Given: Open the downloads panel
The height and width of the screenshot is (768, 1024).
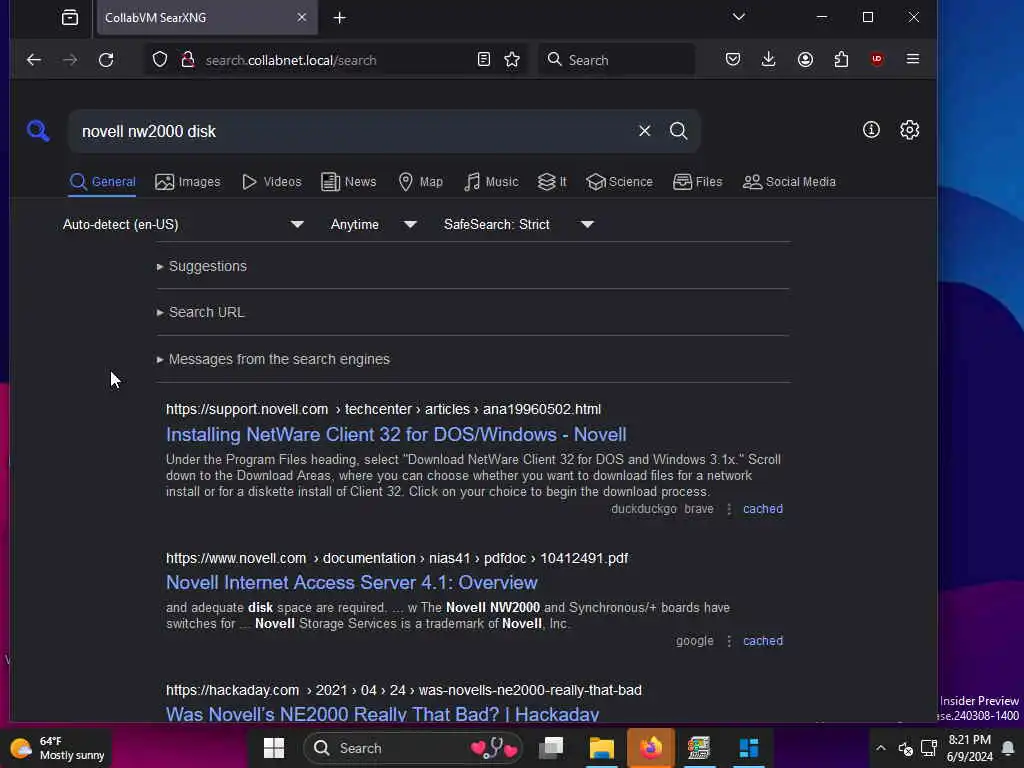Looking at the screenshot, I should point(769,59).
